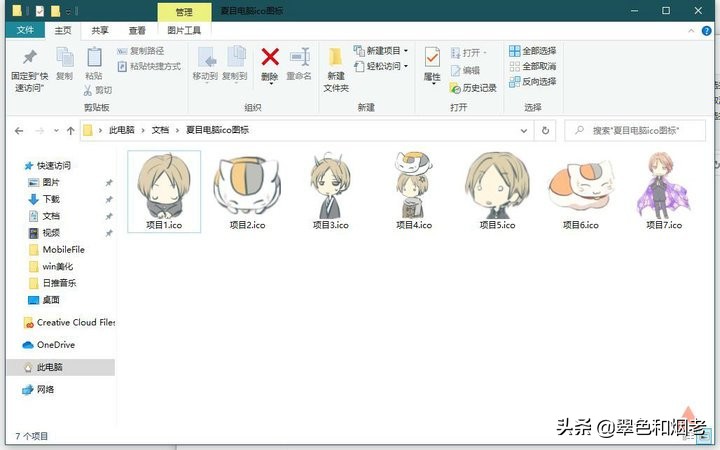Image resolution: width=720 pixels, height=450 pixels.
Task: Select the 项目2.ico cat icon file
Action: coord(248,191)
